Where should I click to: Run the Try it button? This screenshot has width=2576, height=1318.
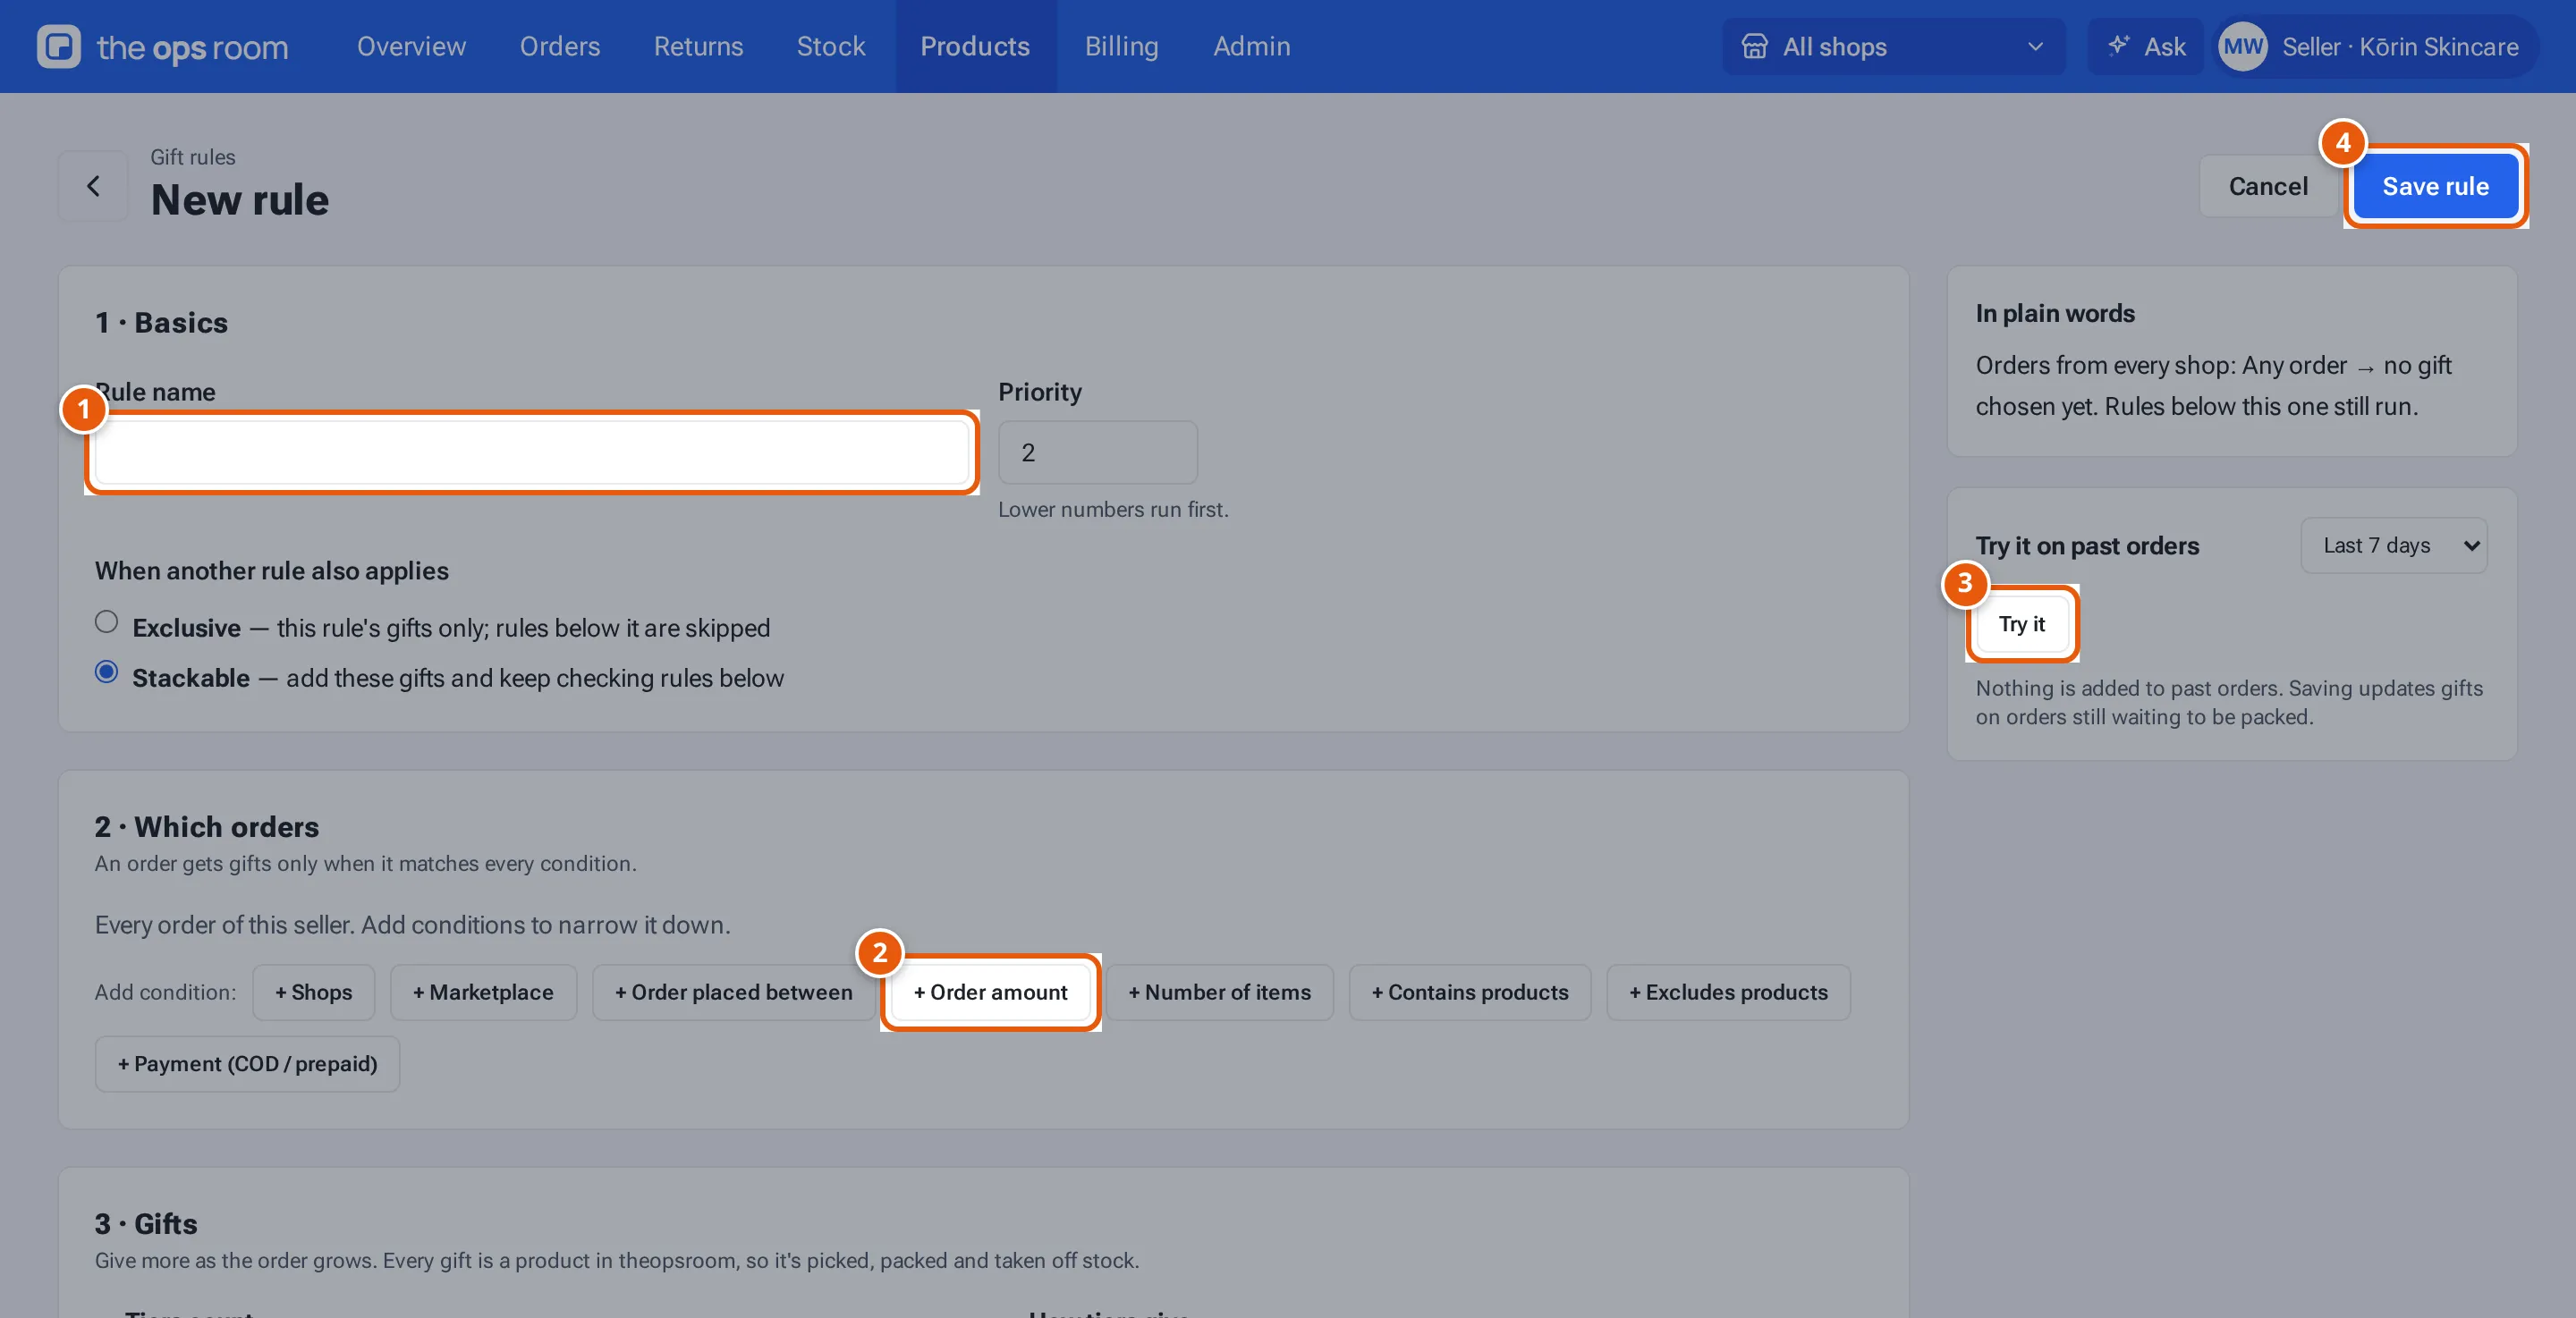[2021, 624]
